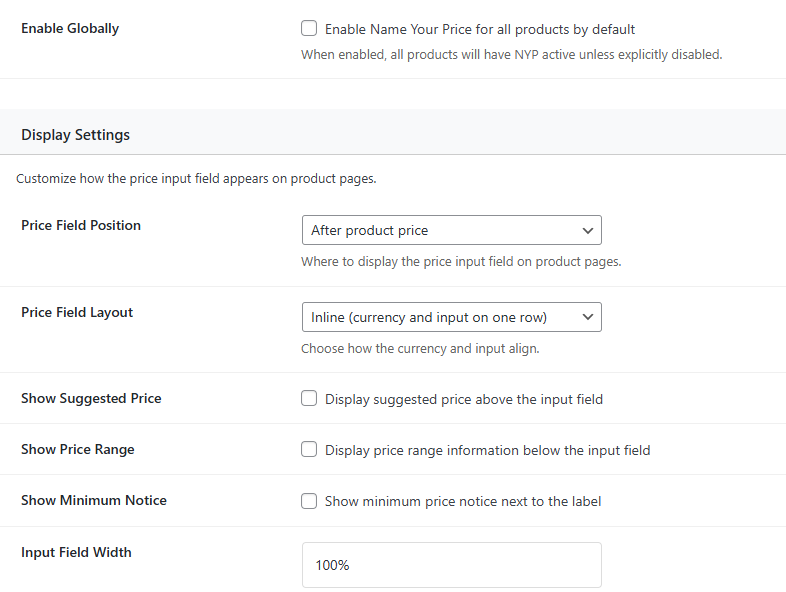
Task: Click 'Show minimum price notice next to the label' text
Action: (x=463, y=501)
